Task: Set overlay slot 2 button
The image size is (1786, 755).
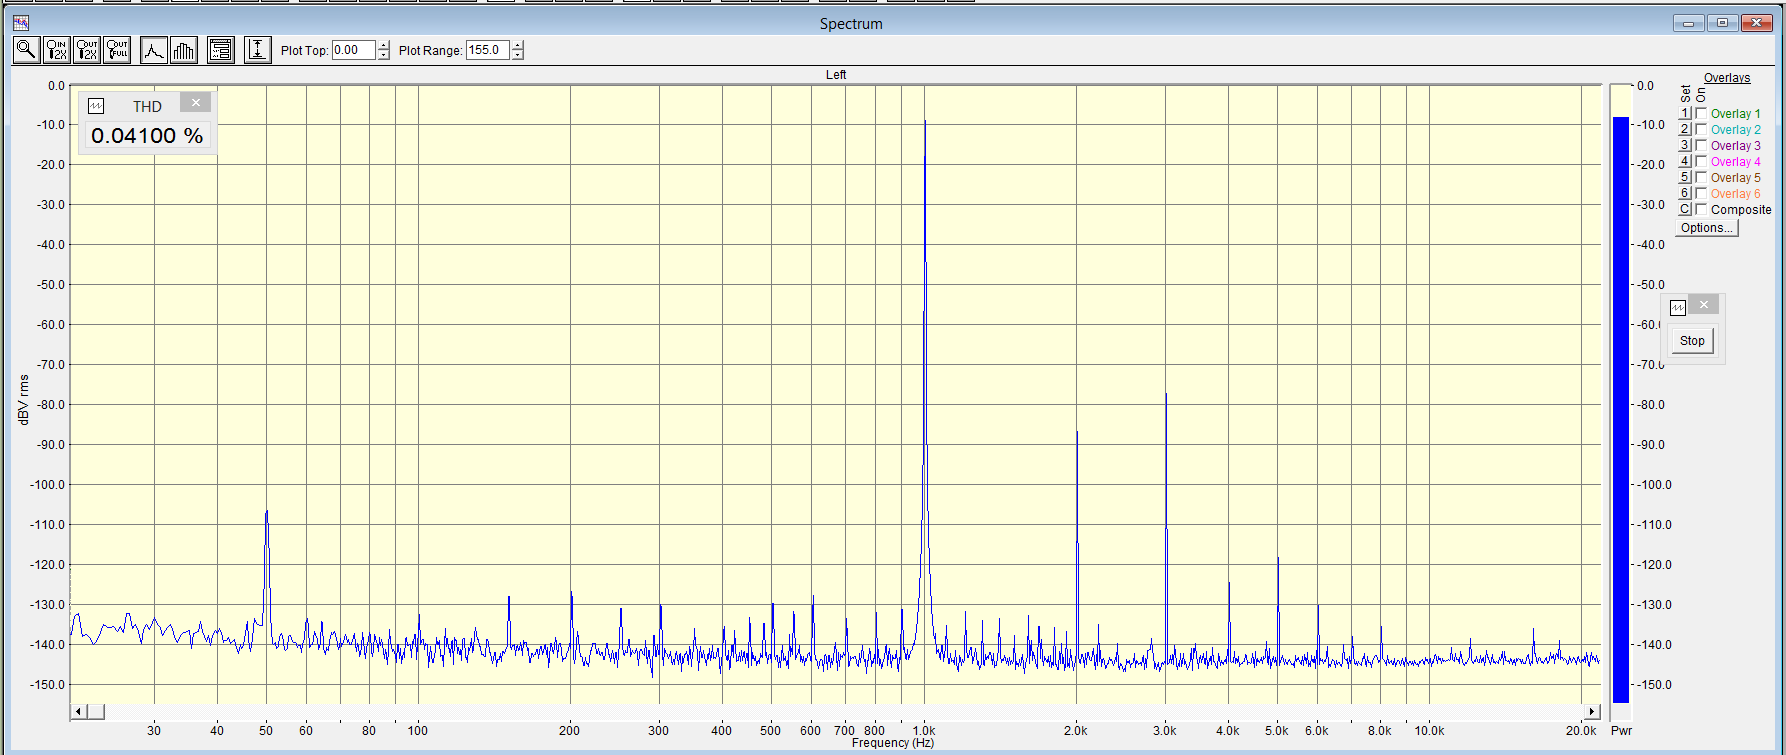Action: (x=1685, y=129)
